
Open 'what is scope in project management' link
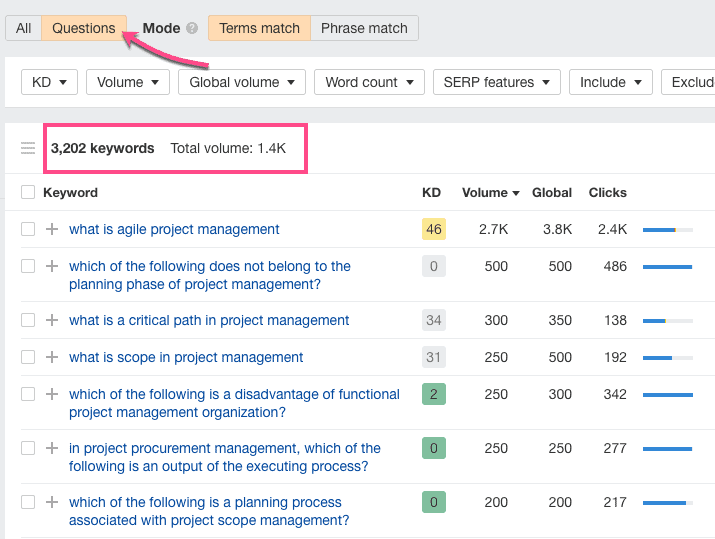click(x=186, y=357)
